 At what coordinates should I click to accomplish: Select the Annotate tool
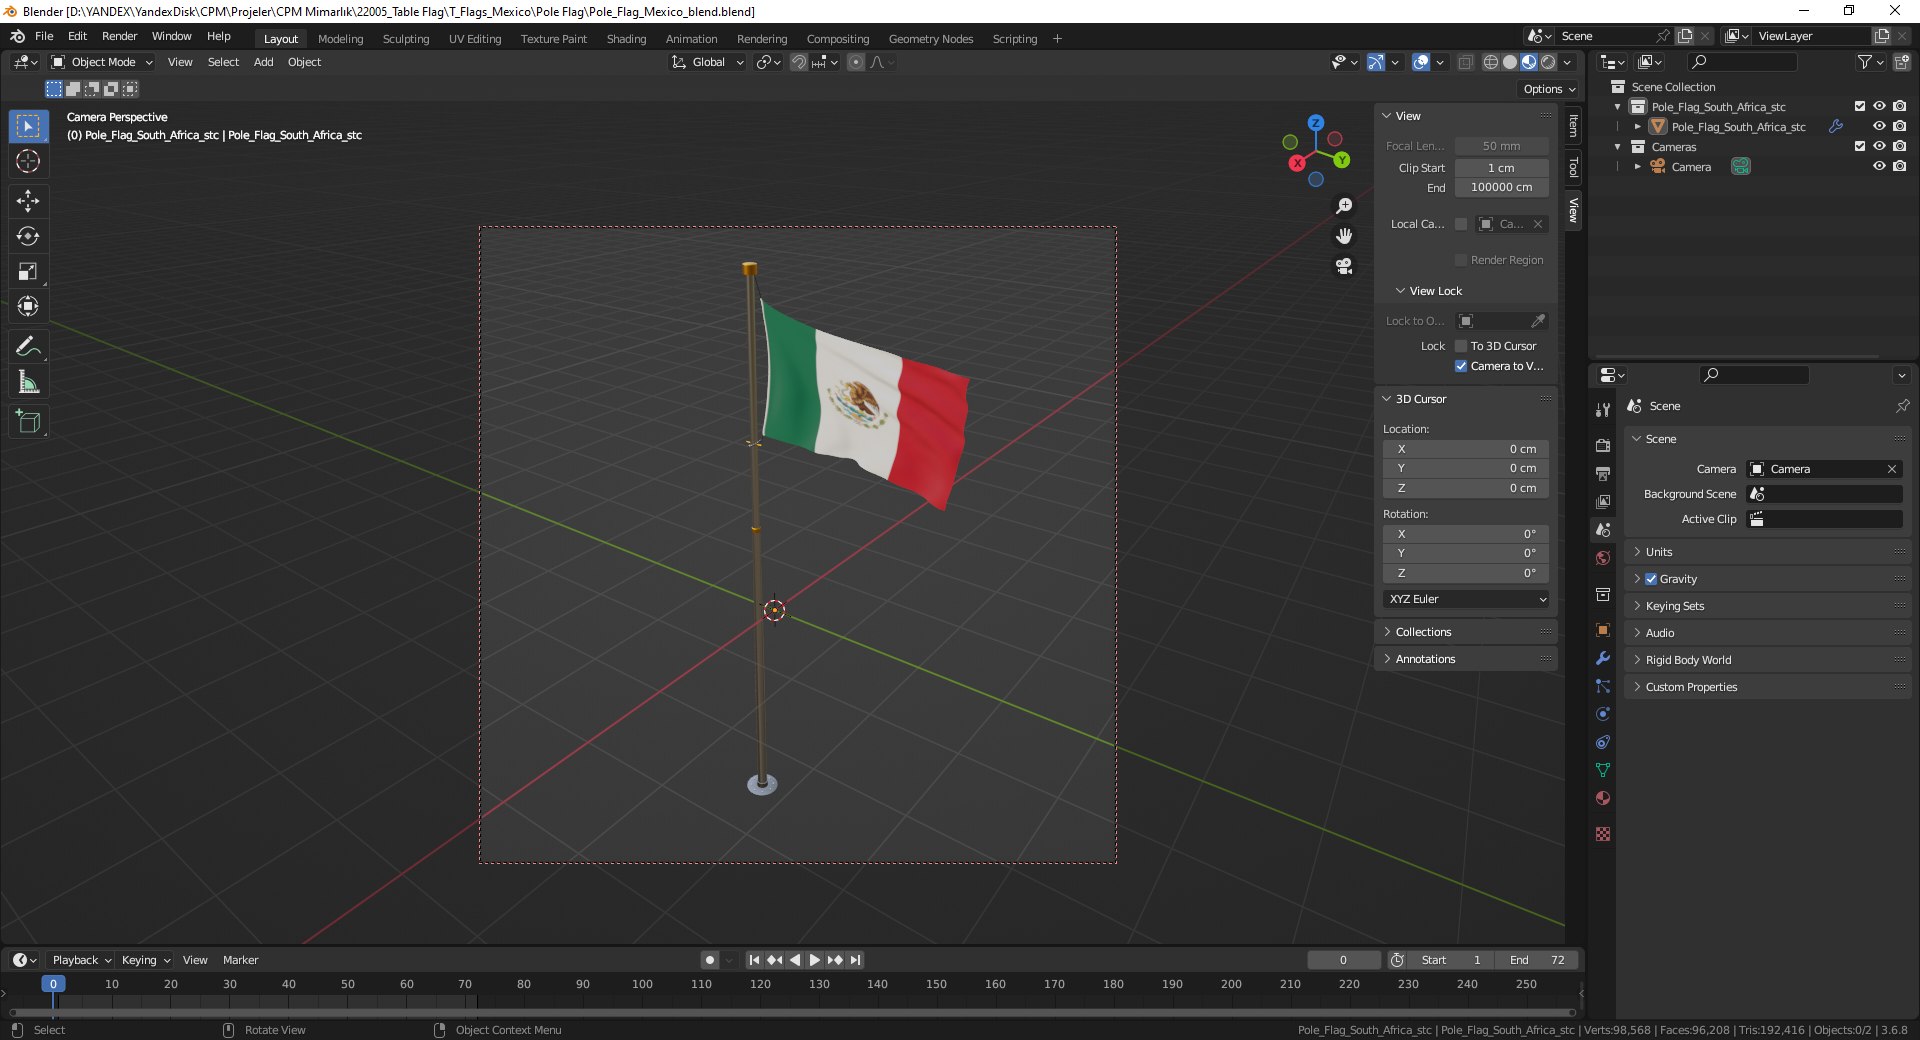pos(28,347)
